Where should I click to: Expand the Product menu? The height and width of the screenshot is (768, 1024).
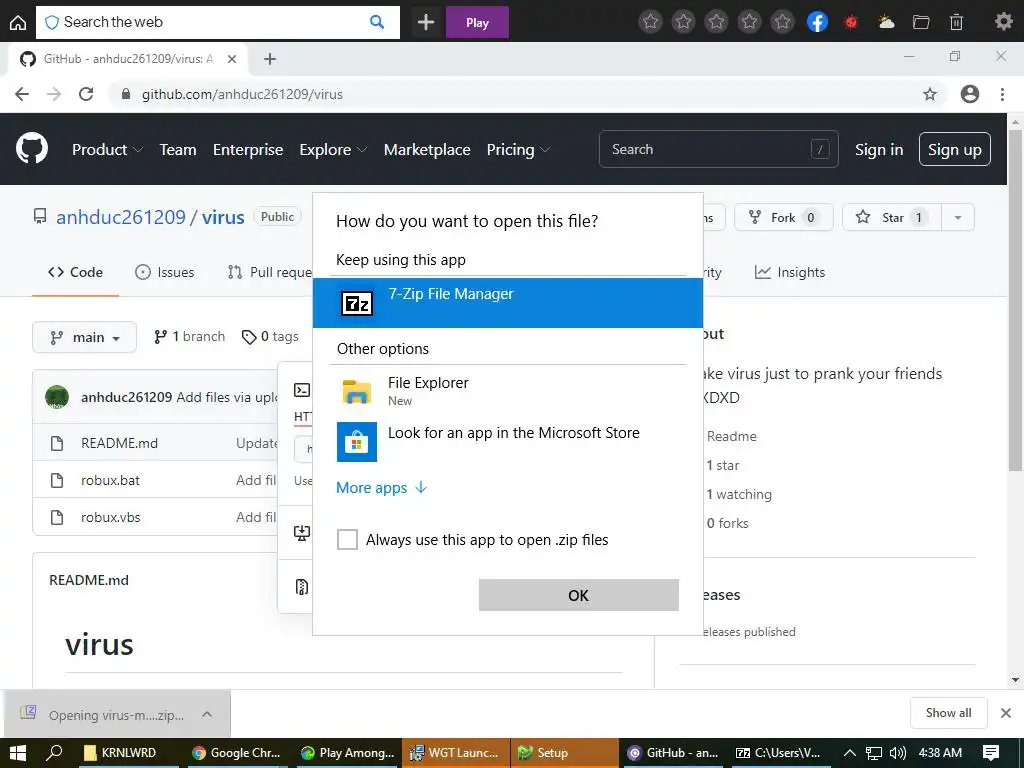click(107, 150)
